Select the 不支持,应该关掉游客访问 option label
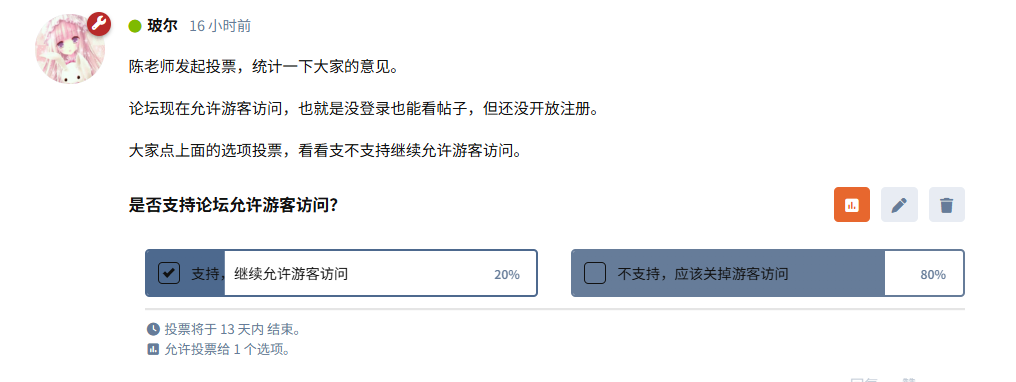 (x=702, y=274)
